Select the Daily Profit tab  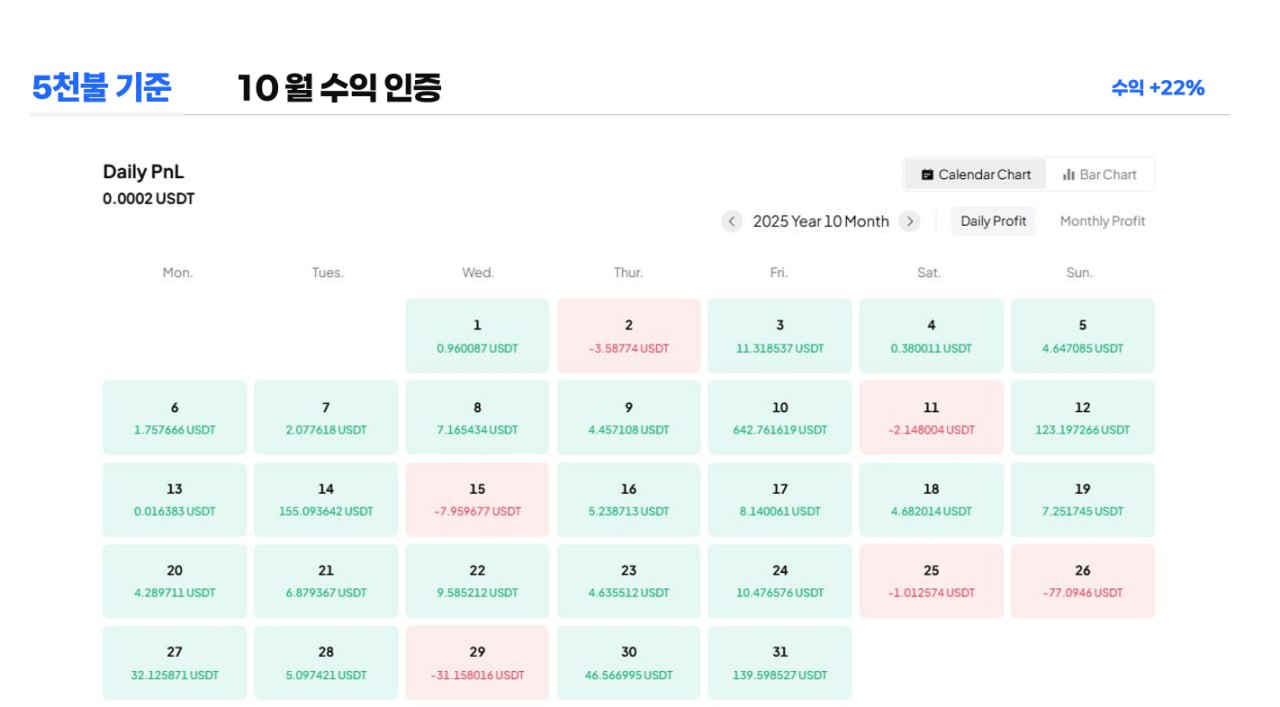click(x=993, y=221)
